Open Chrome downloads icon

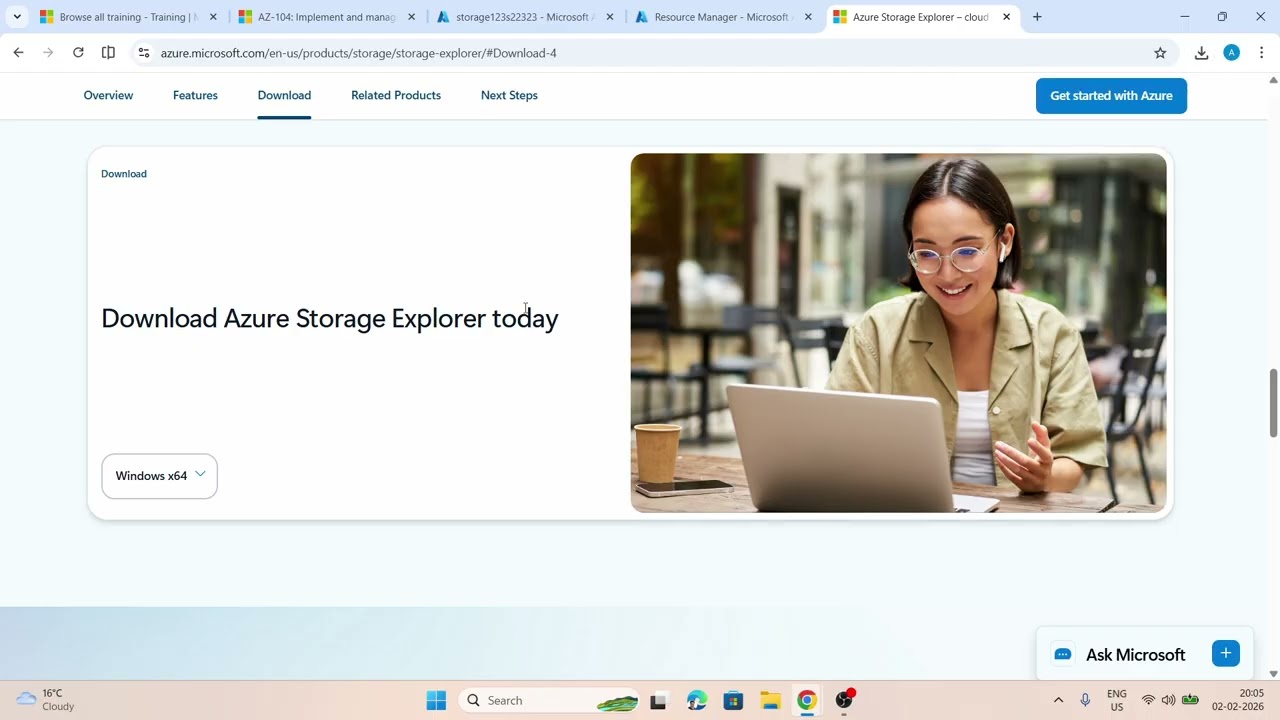click(1202, 53)
